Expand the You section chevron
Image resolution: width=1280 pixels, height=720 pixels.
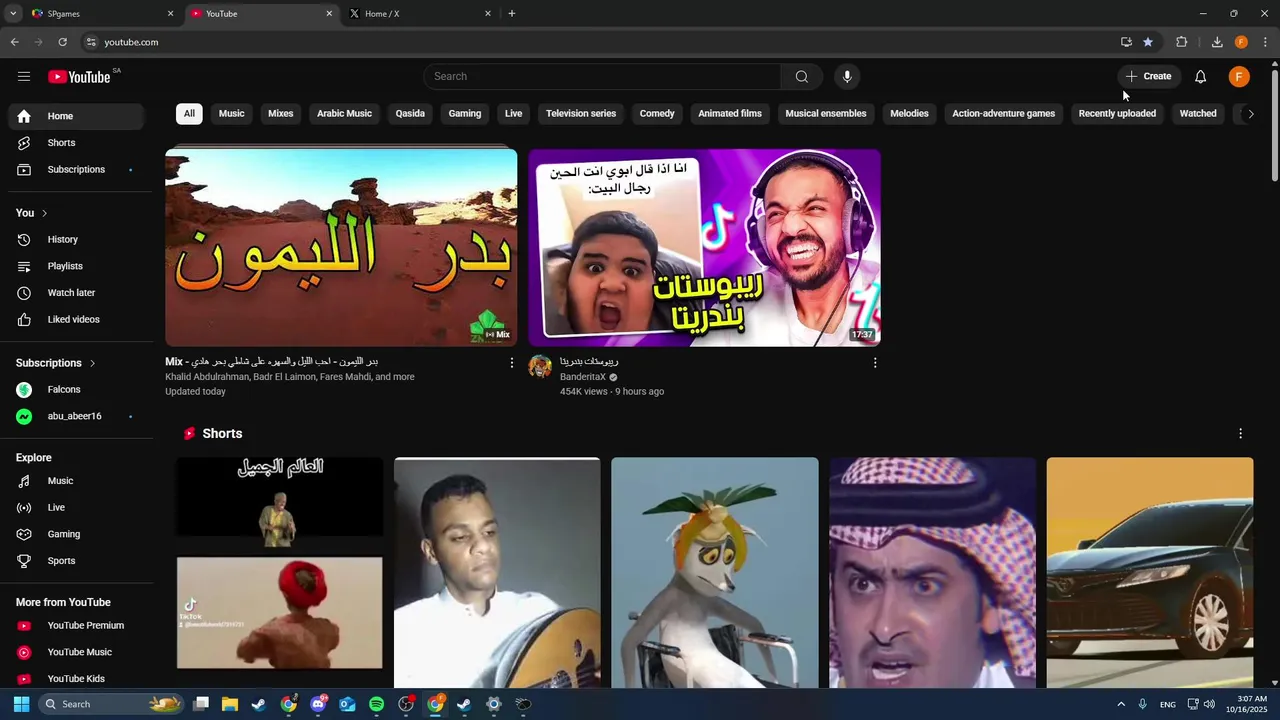[44, 213]
